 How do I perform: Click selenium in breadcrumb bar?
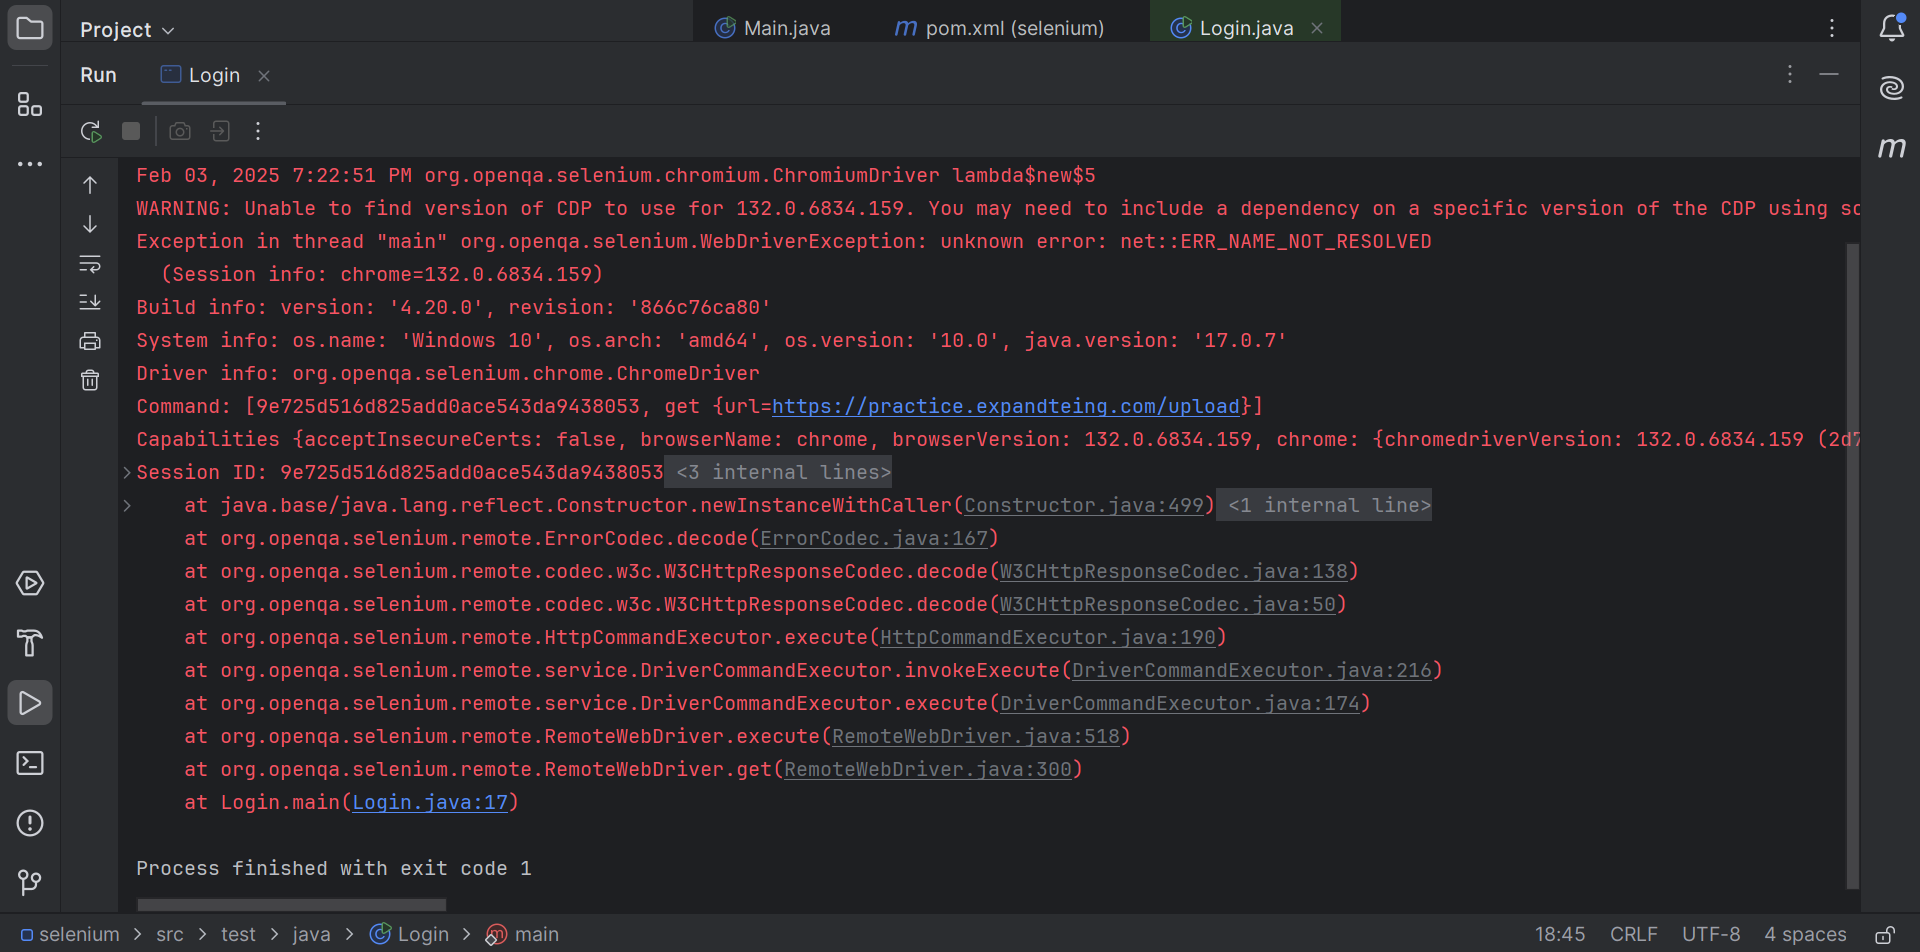coord(69,934)
